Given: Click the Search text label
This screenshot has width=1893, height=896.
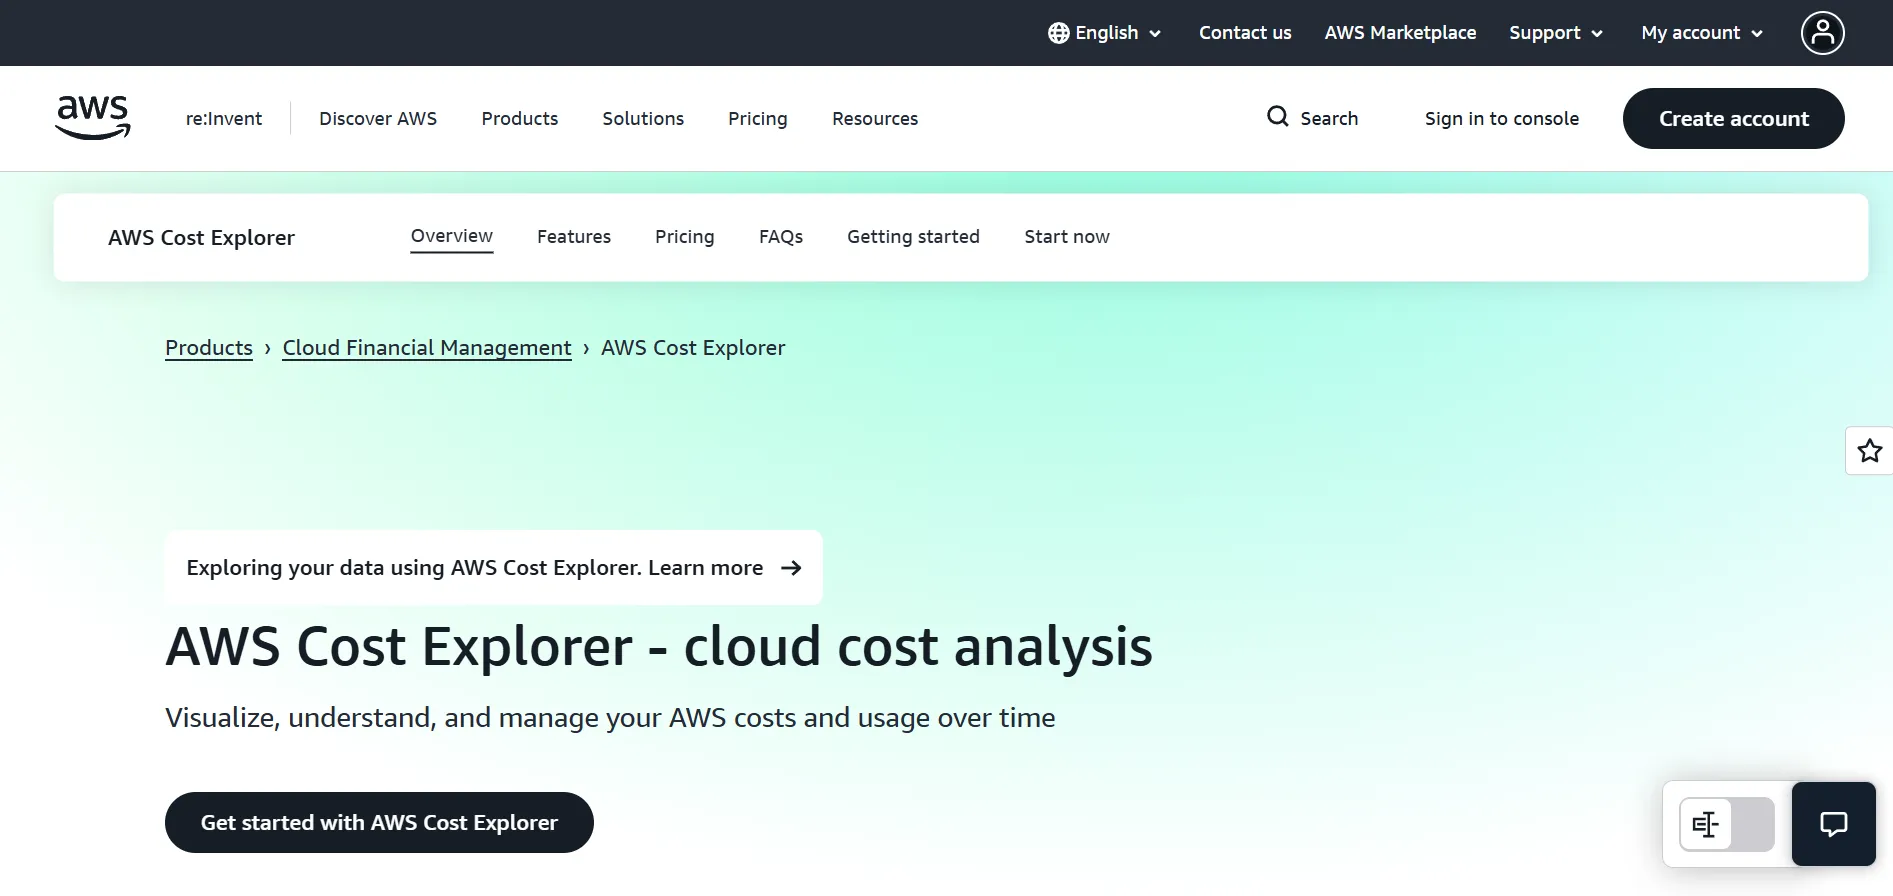Looking at the screenshot, I should click(x=1329, y=118).
